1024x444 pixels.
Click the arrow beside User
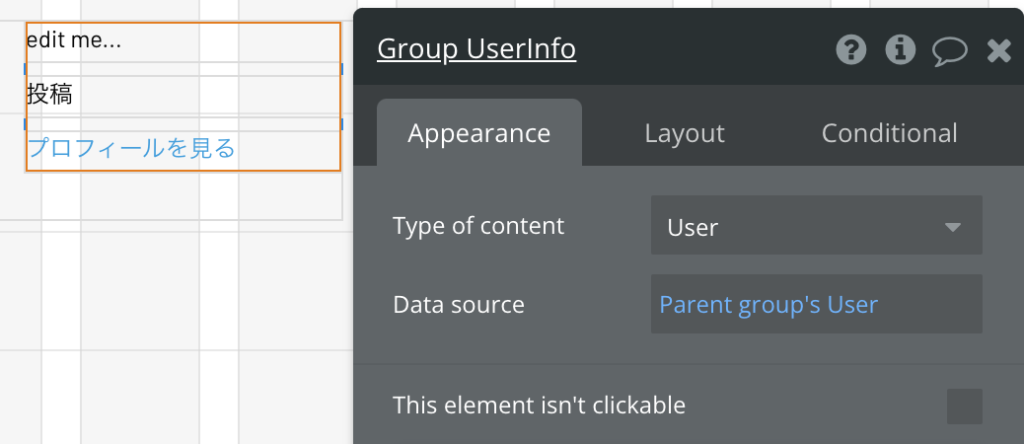coord(953,227)
